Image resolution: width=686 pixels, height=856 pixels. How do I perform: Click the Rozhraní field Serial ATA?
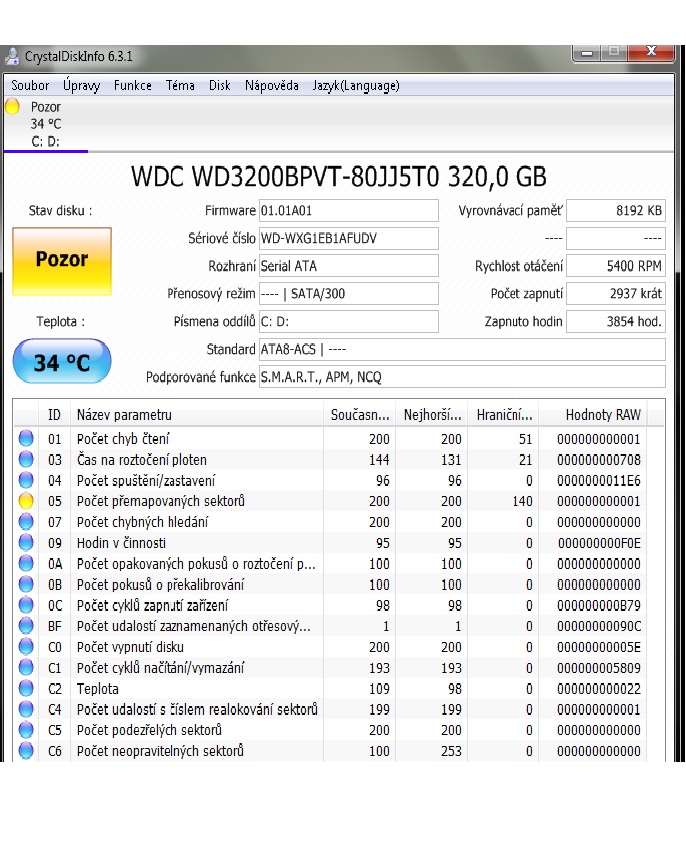coord(348,266)
